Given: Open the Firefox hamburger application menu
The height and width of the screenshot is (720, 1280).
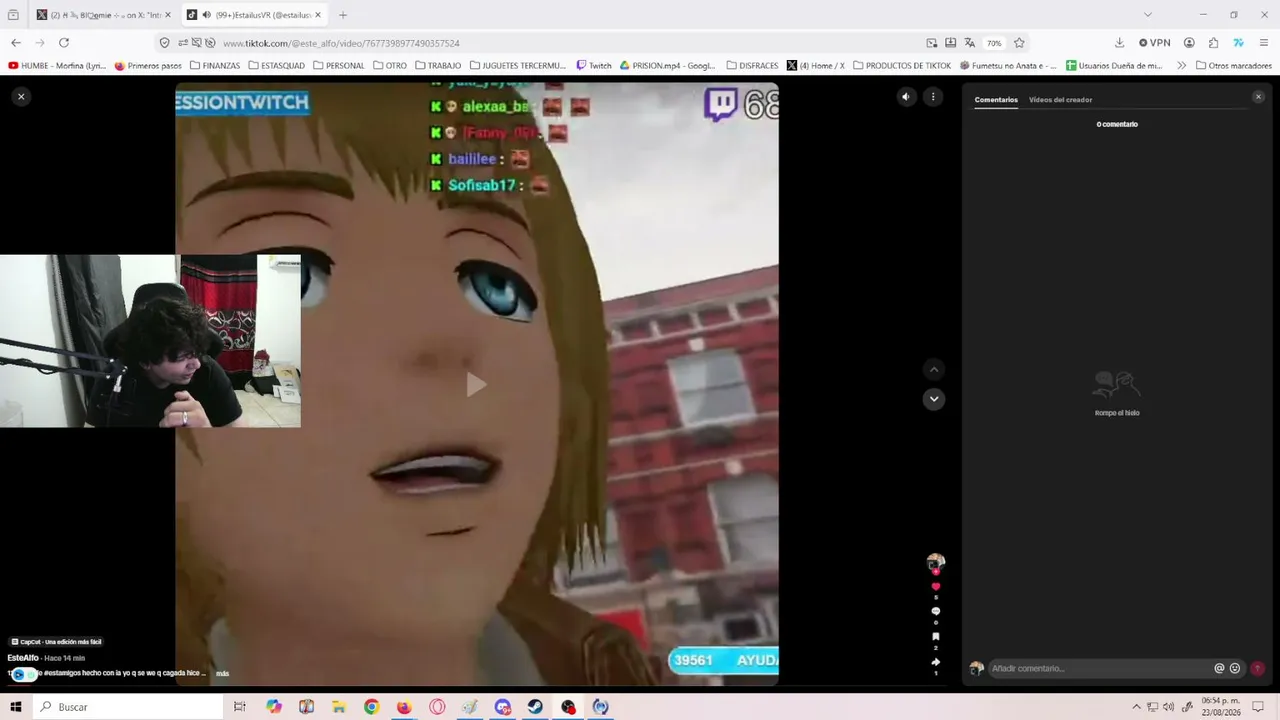Looking at the screenshot, I should point(1265,43).
